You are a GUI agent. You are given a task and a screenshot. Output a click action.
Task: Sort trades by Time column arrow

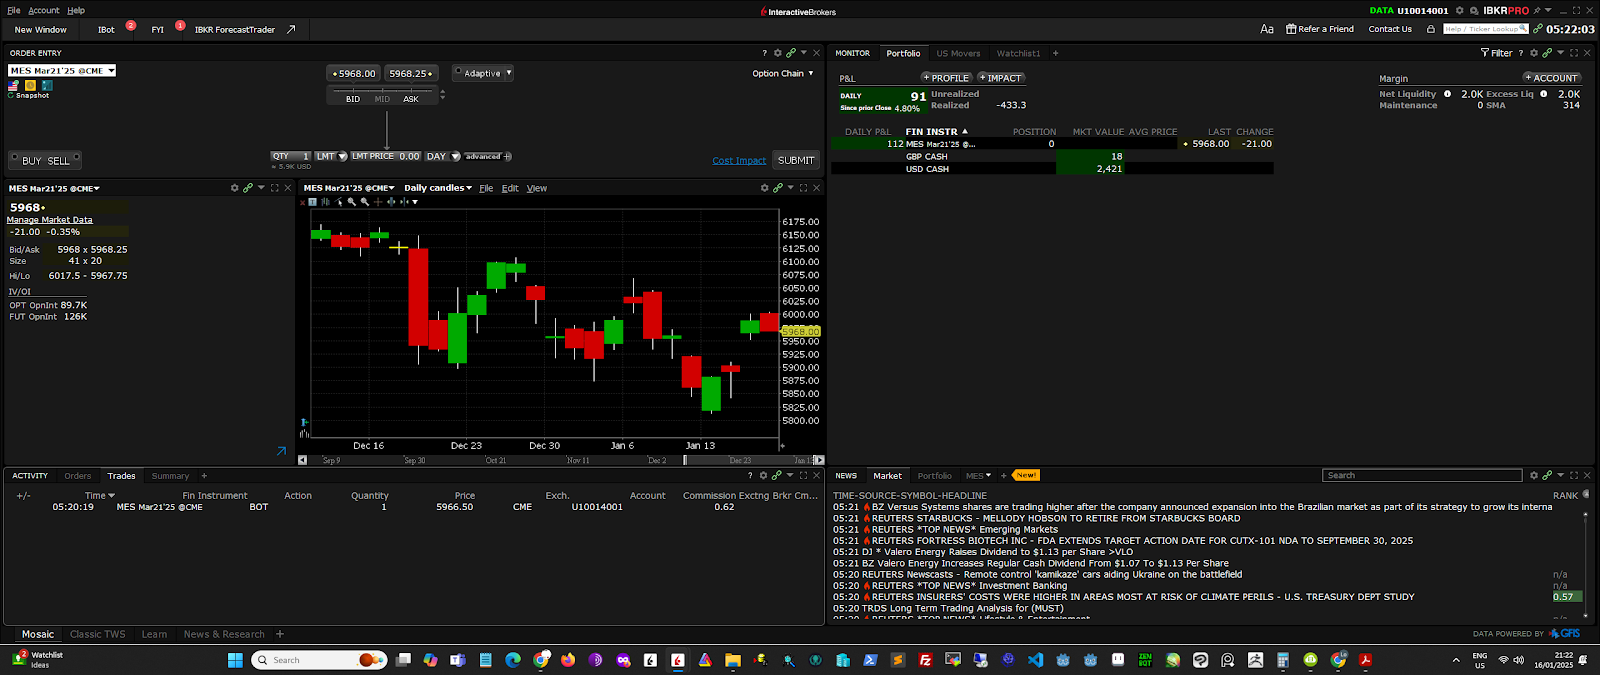(111, 496)
